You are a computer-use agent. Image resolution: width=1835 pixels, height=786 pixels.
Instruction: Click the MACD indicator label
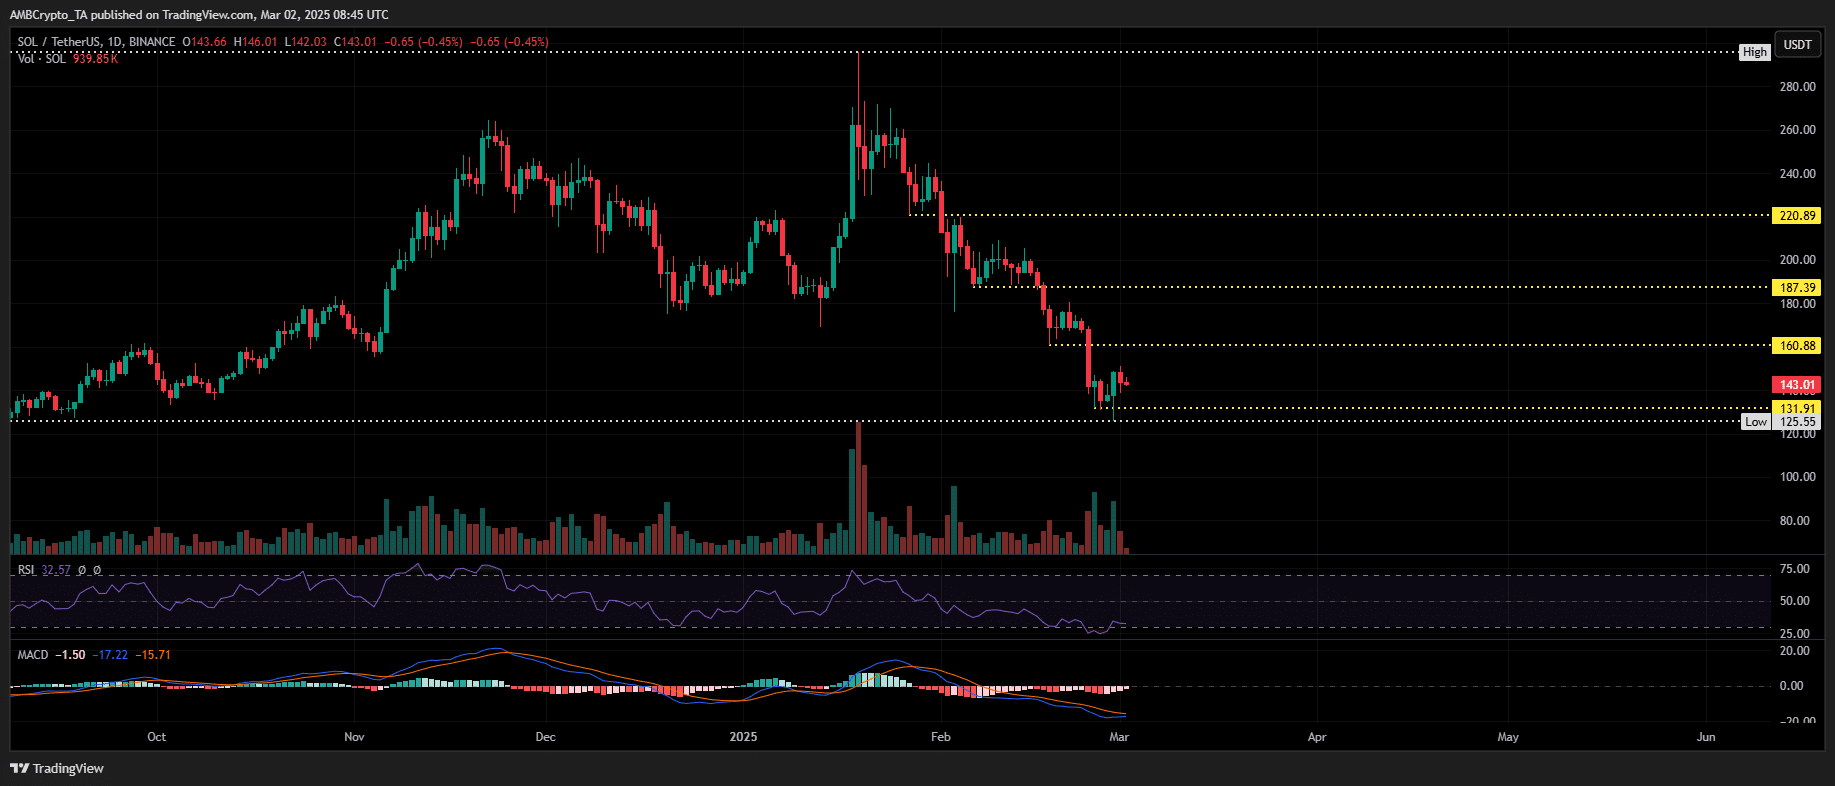click(33, 655)
